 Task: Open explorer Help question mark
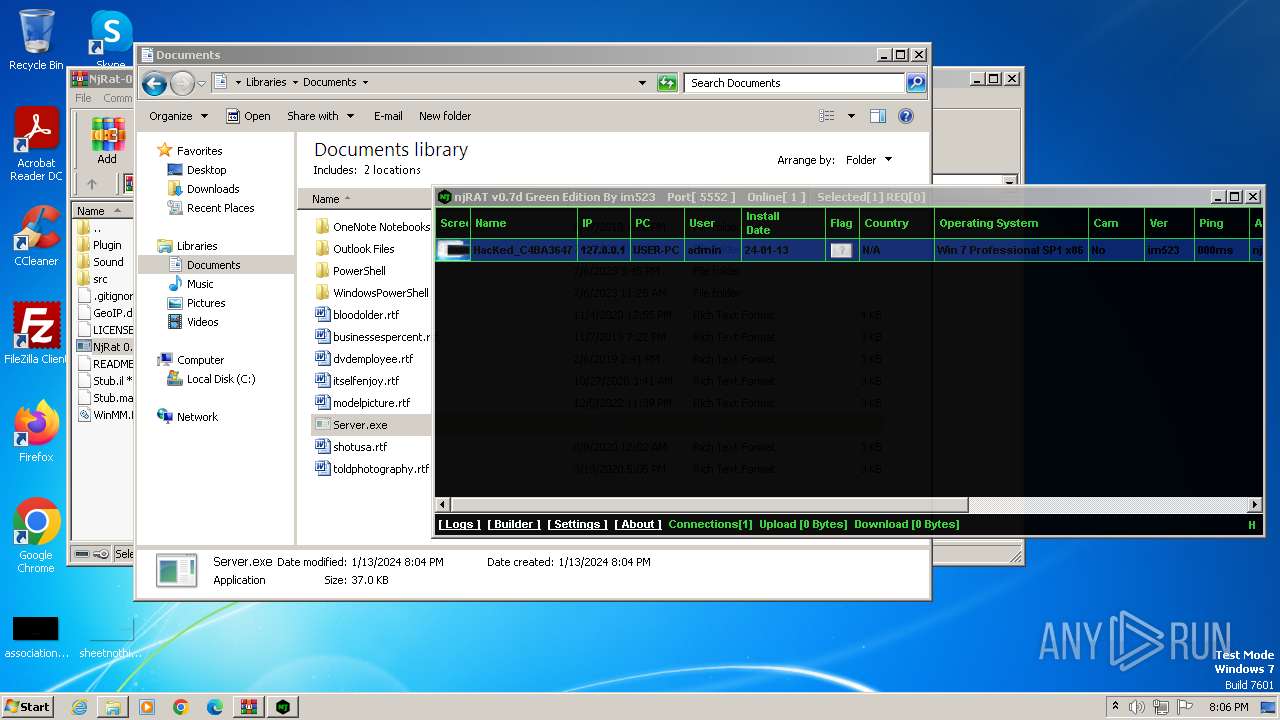906,116
